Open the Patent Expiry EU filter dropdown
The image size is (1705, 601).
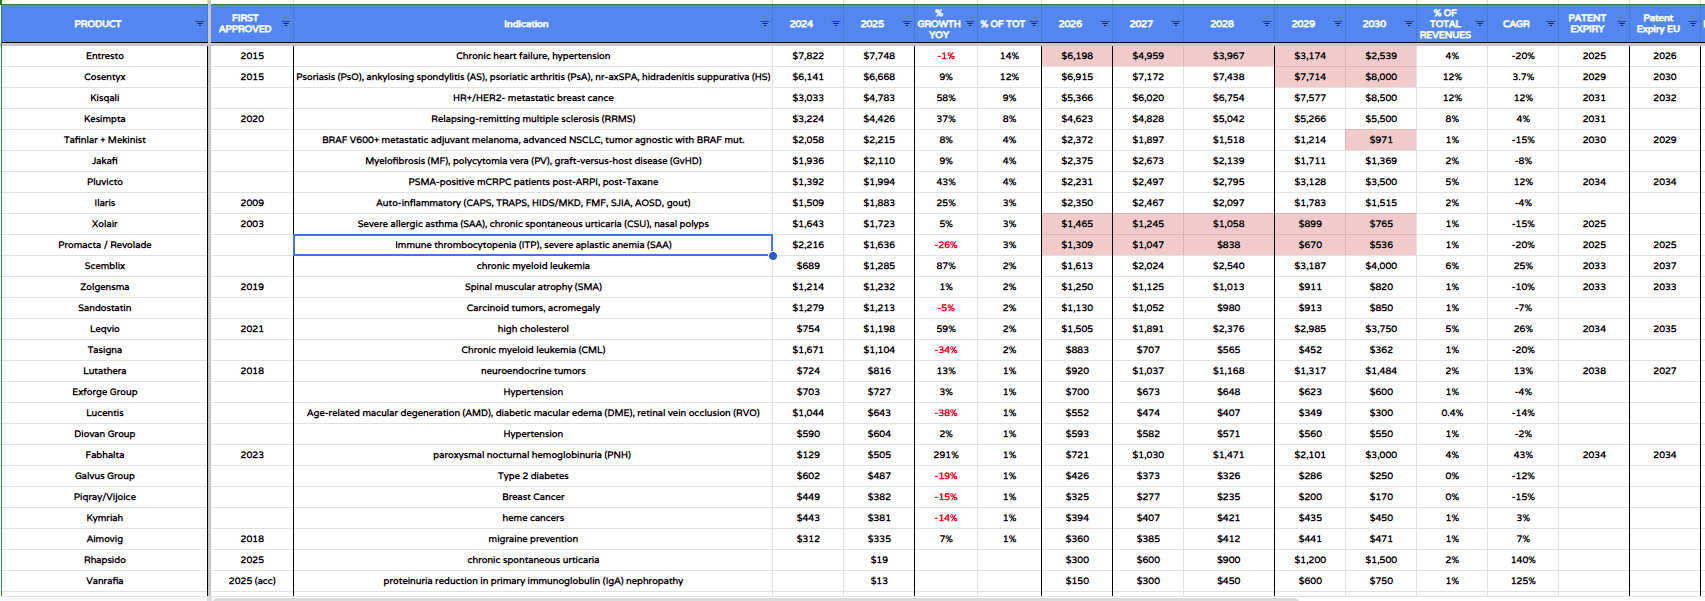[x=1693, y=24]
